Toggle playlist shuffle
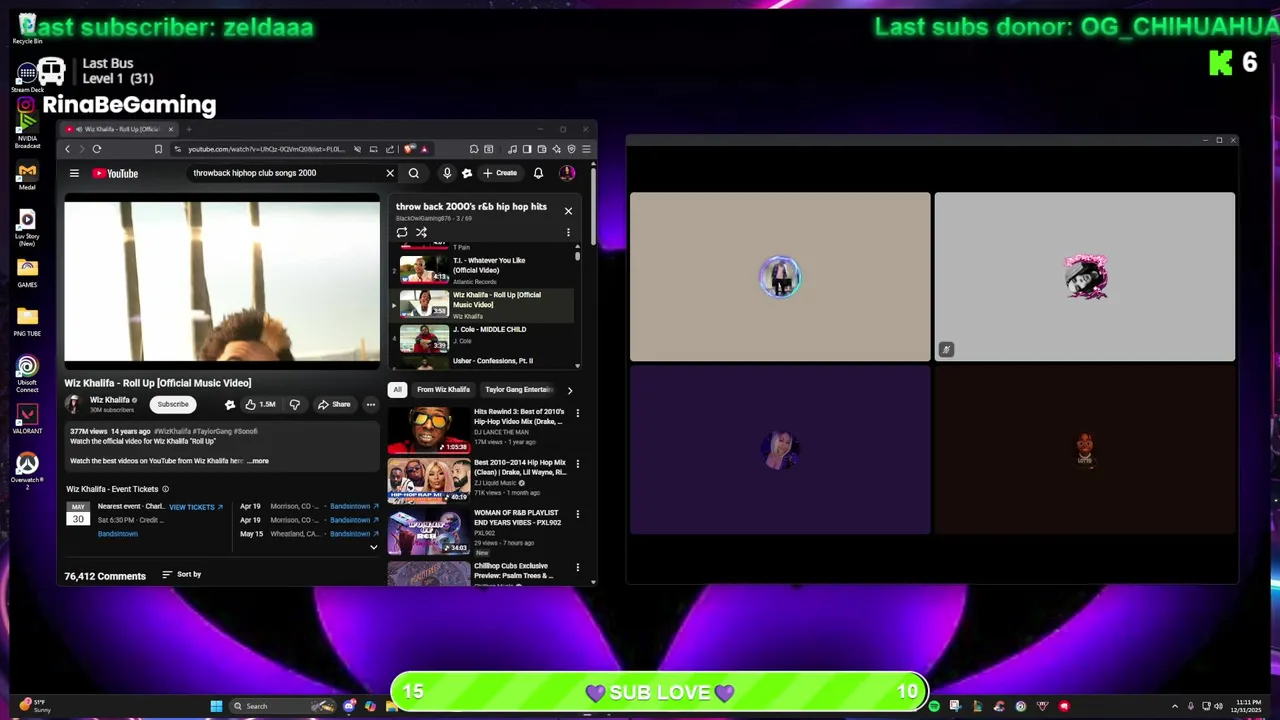The width and height of the screenshot is (1280, 720). pos(421,232)
